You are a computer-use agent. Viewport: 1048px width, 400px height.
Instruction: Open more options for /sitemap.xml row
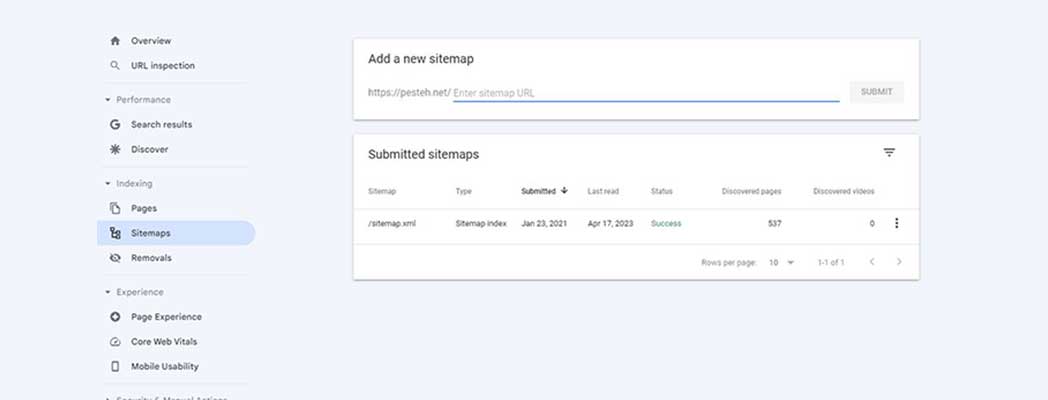coord(896,224)
